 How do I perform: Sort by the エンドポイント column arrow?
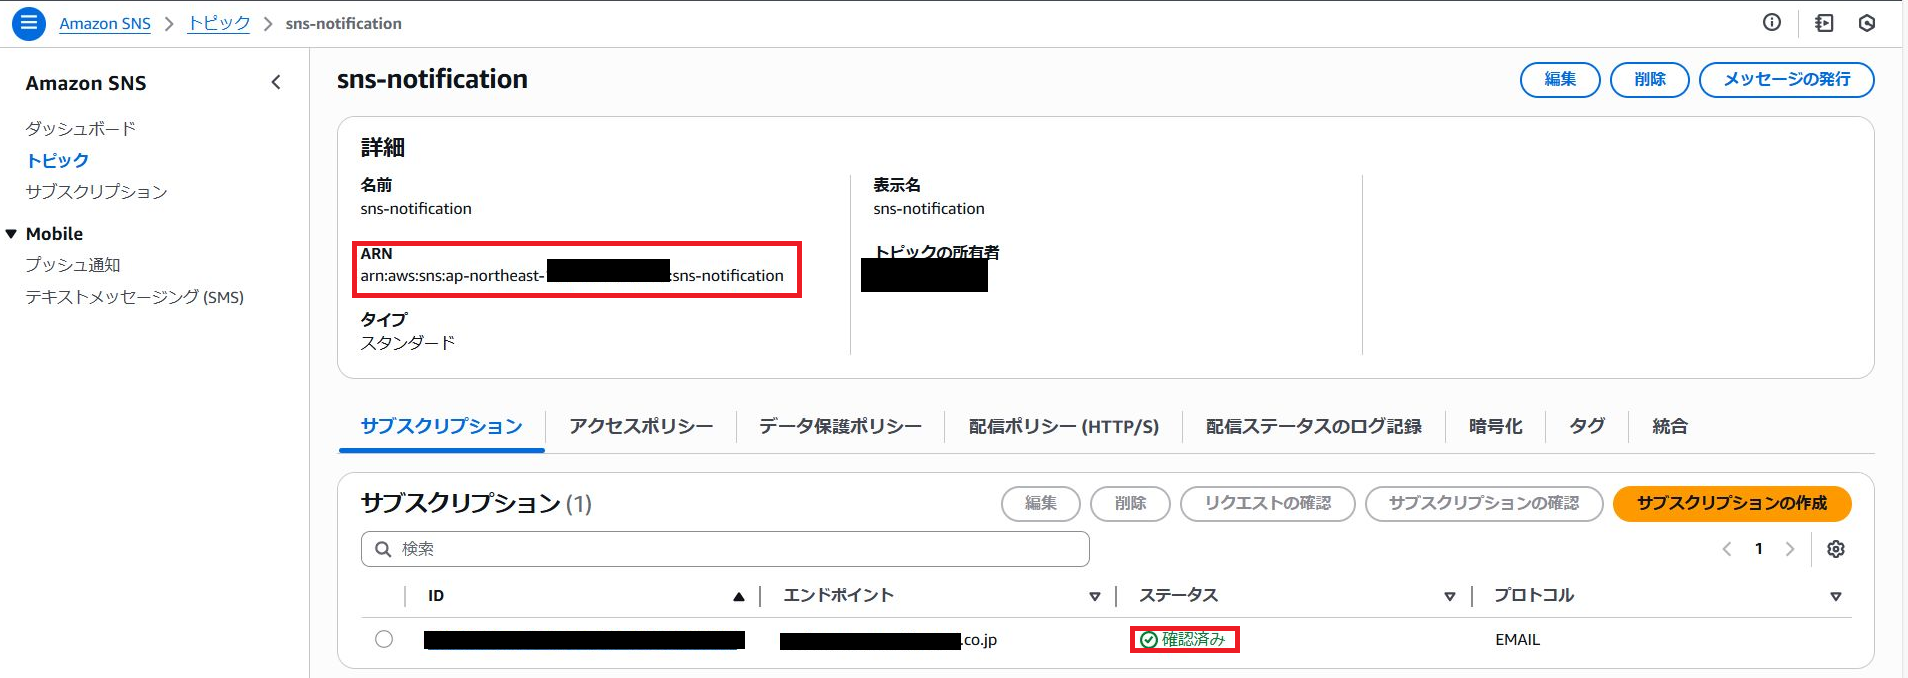tap(1095, 597)
